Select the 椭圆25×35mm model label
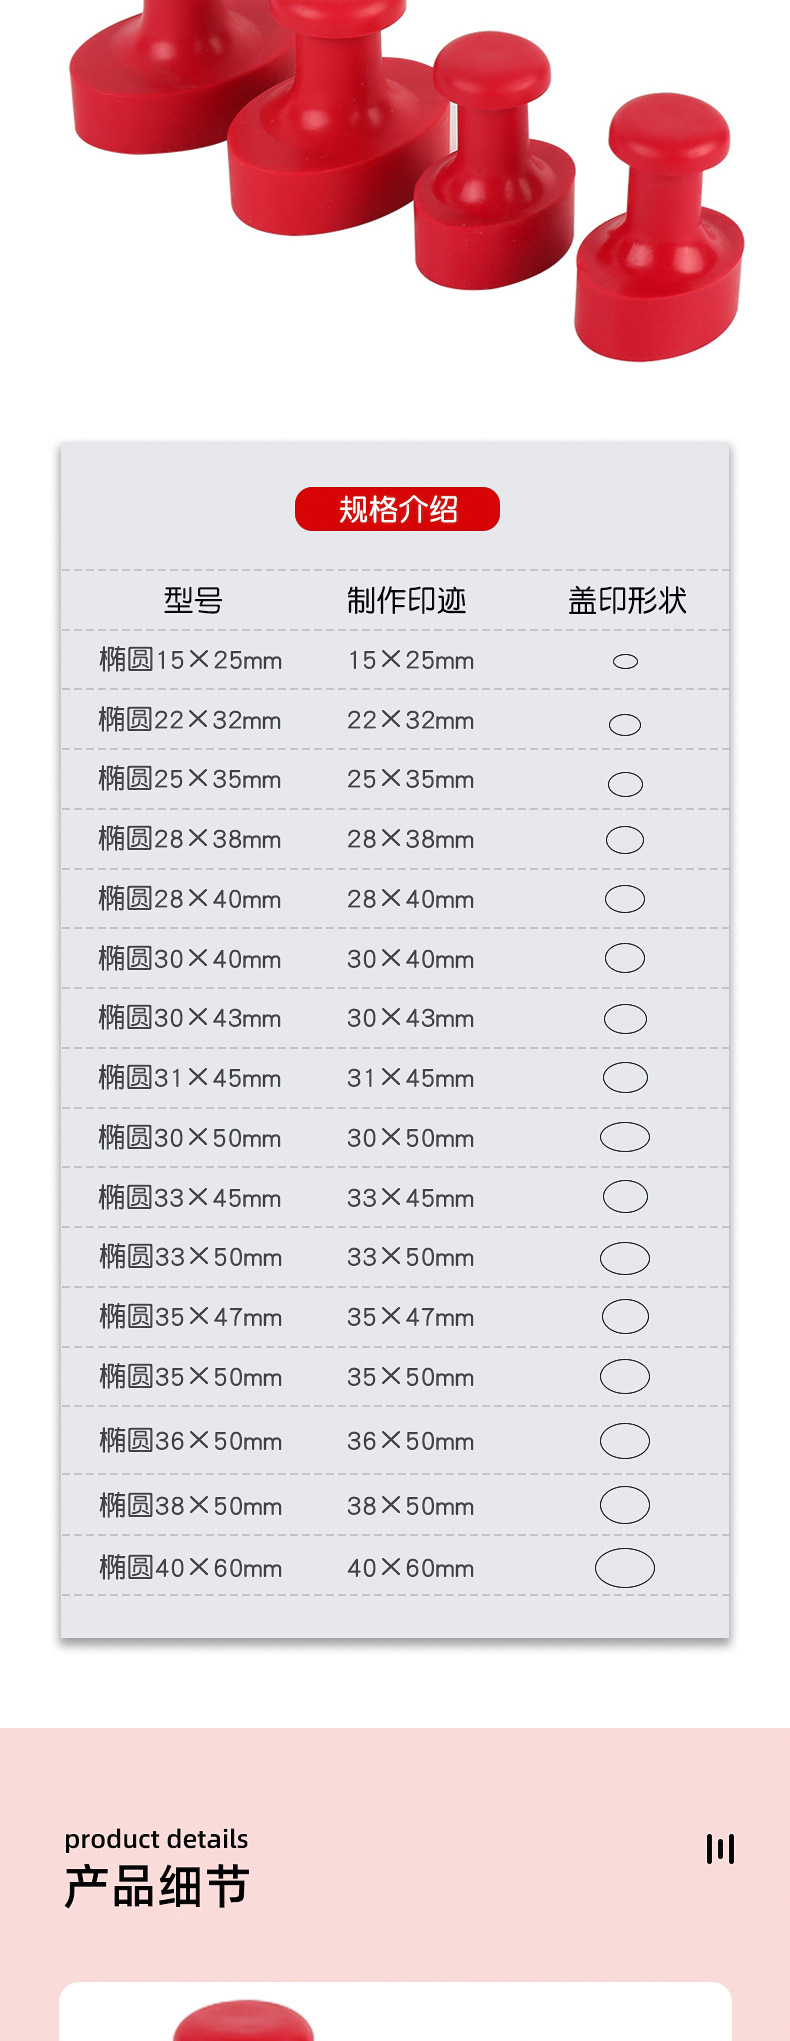This screenshot has width=790, height=2041. coord(190,779)
